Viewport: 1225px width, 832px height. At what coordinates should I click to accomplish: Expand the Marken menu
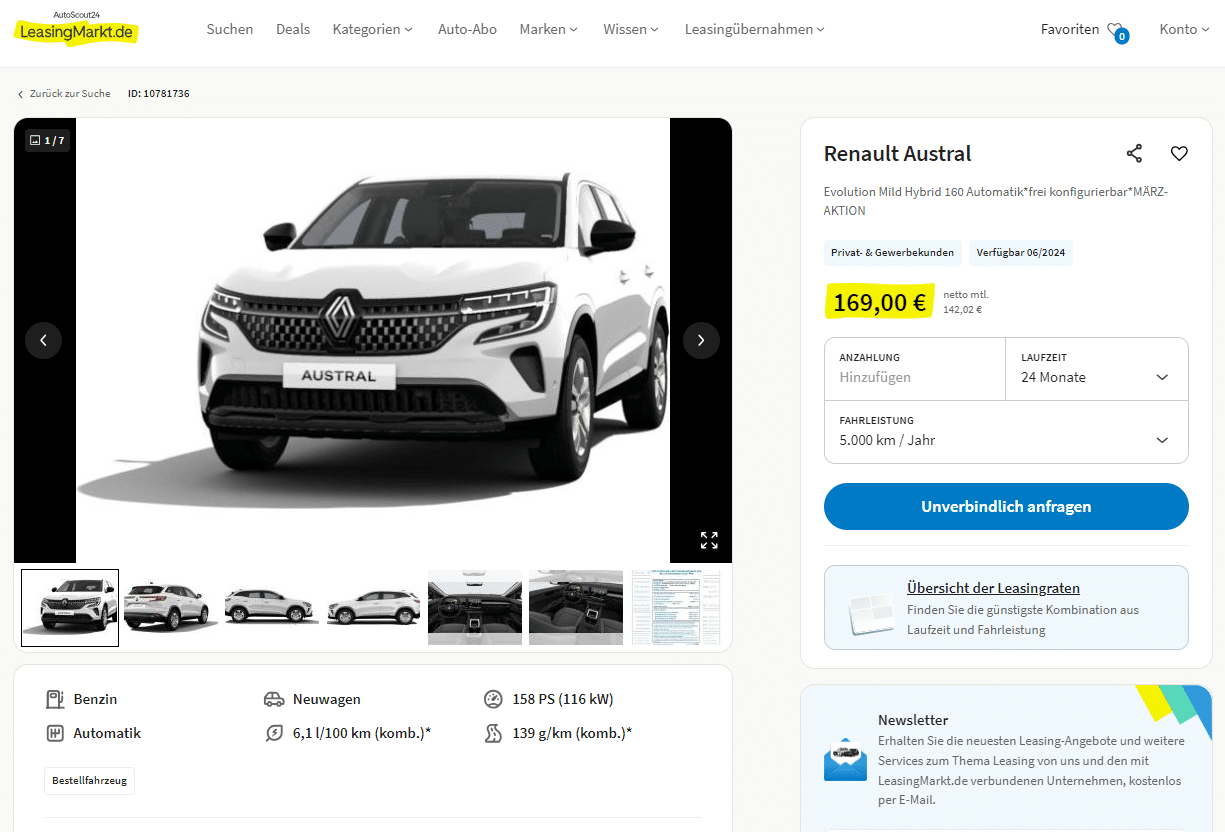(x=549, y=29)
